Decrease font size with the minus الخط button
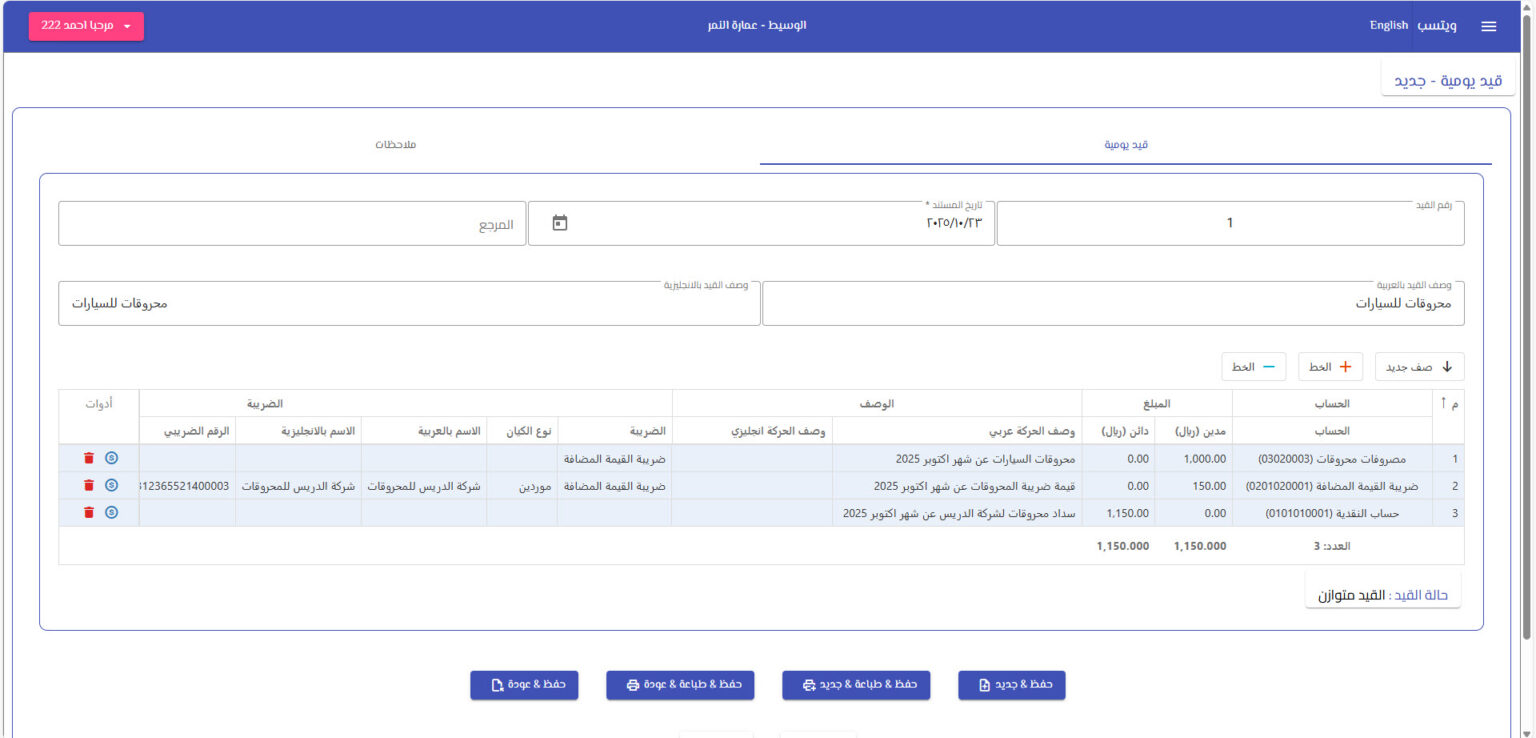This screenshot has height=738, width=1536. (x=1254, y=367)
